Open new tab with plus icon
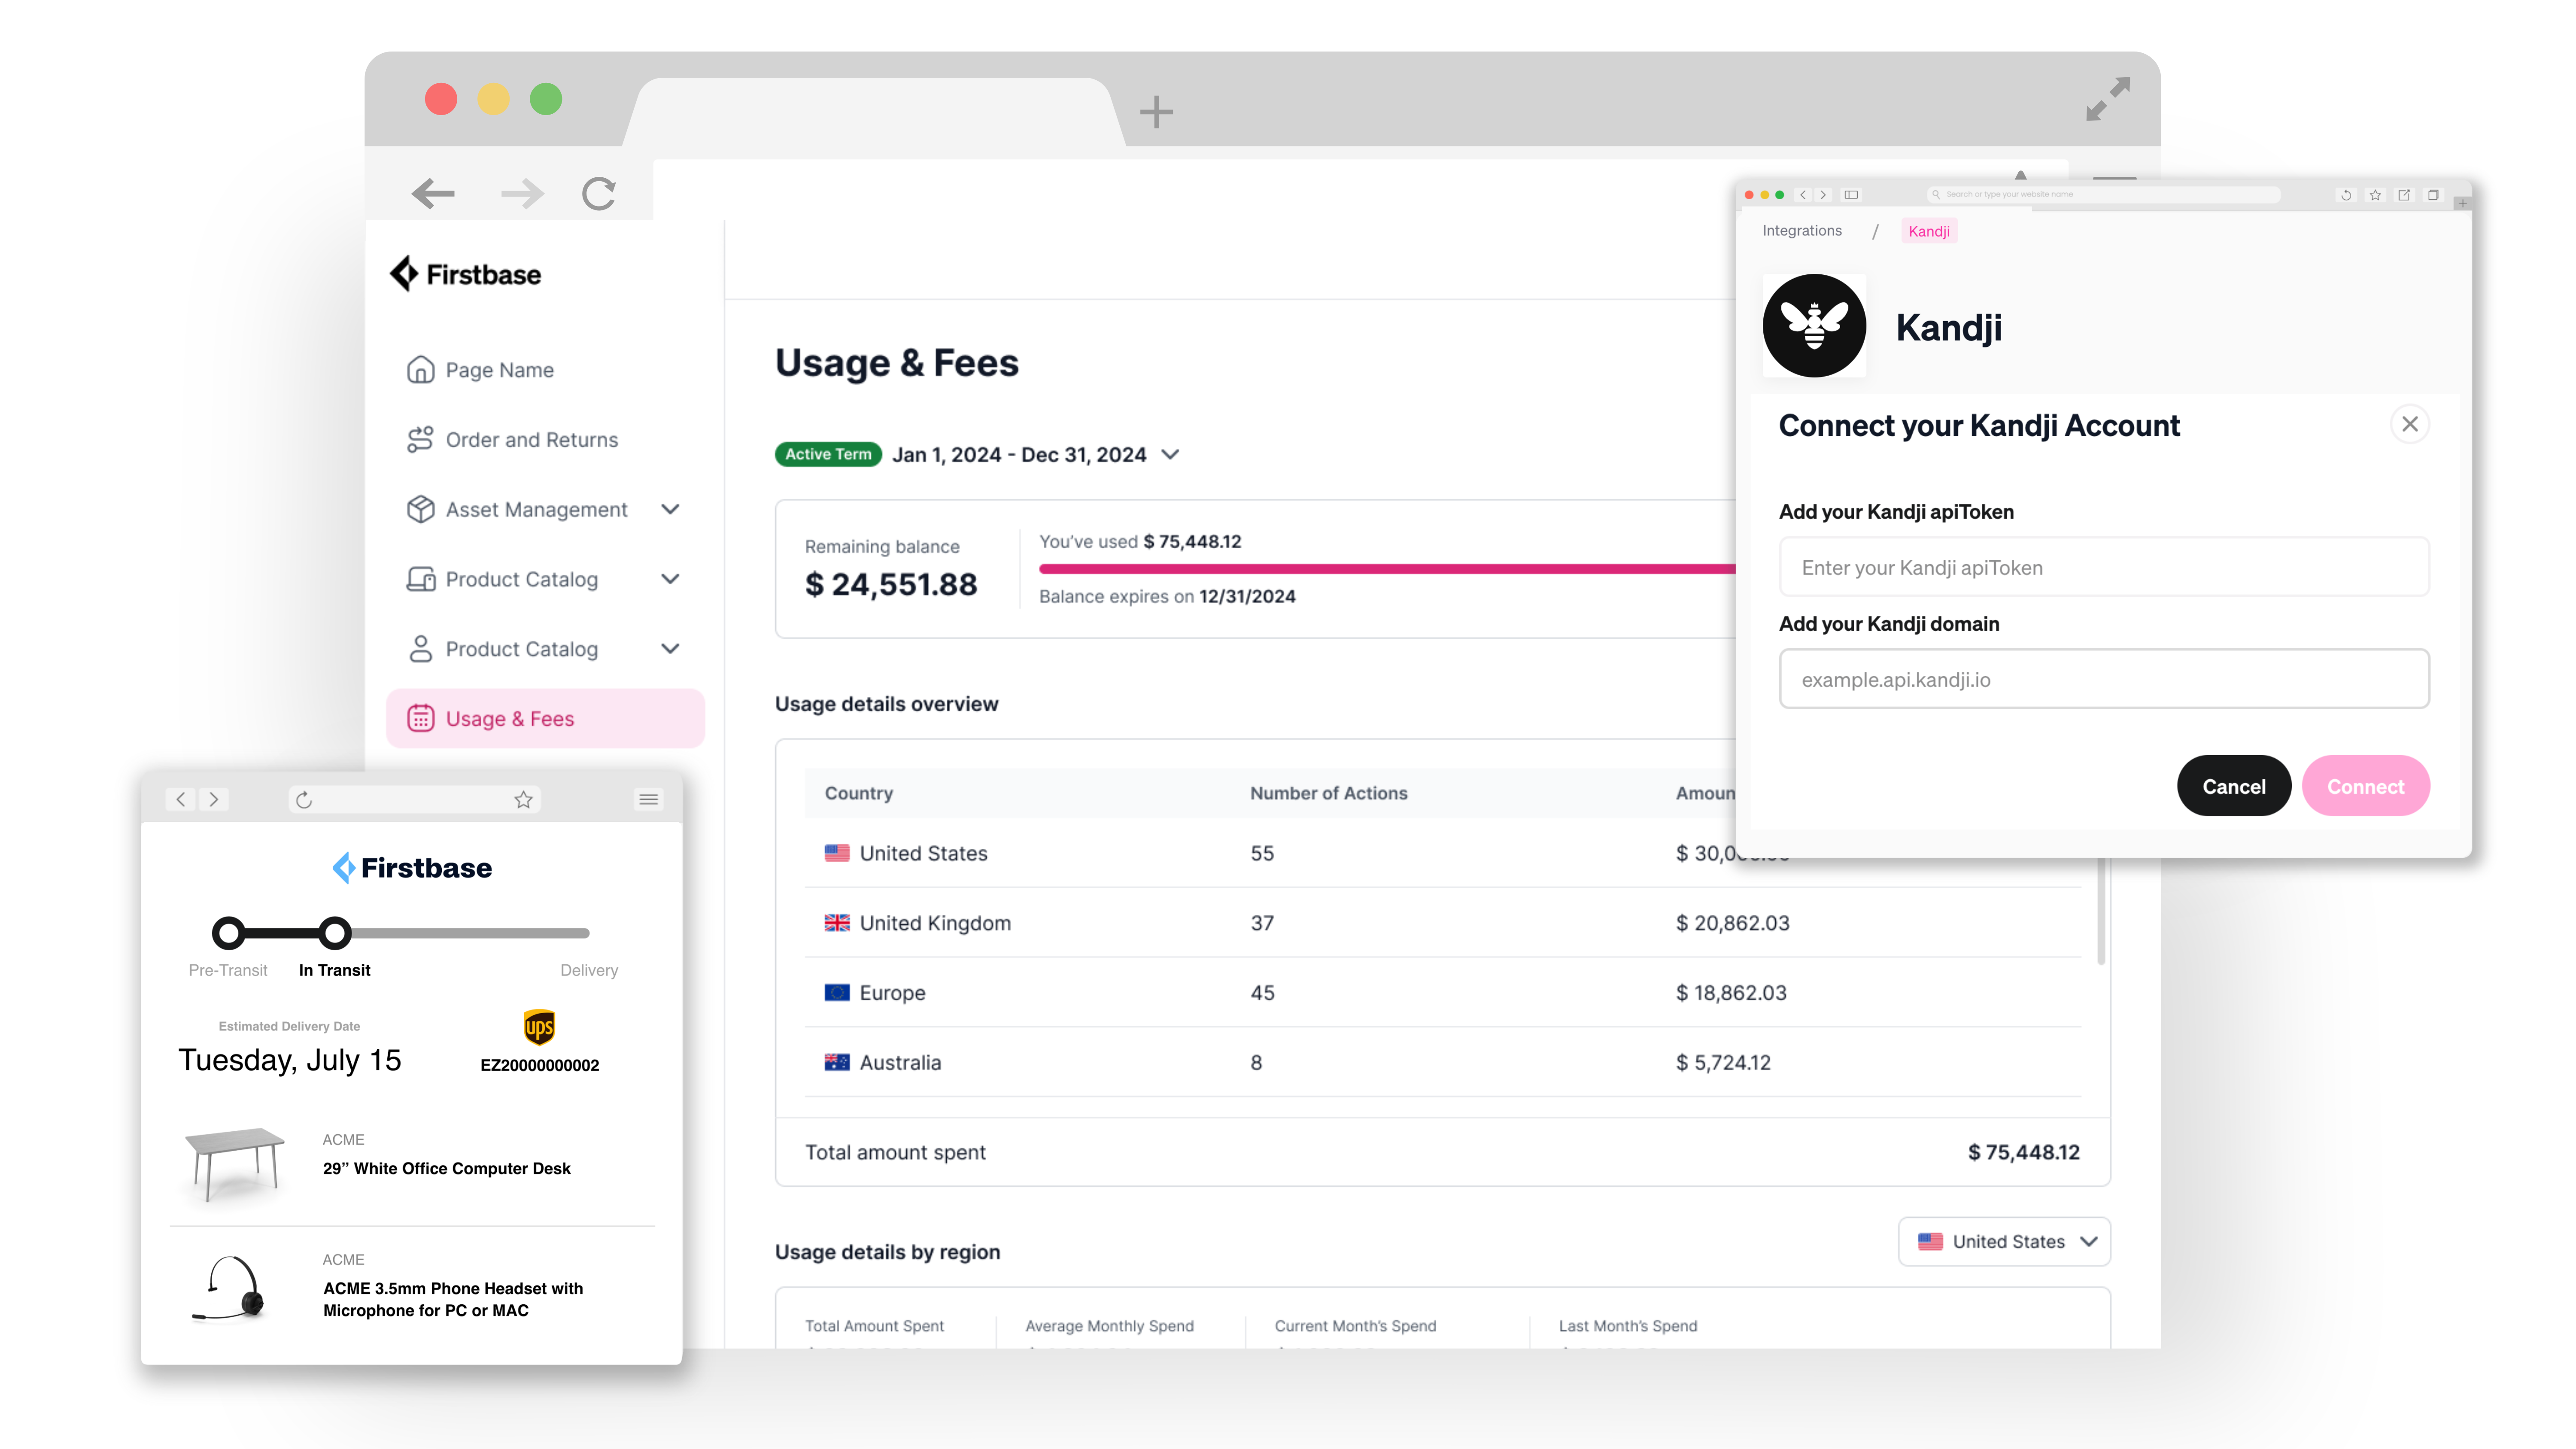2576x1449 pixels. (x=1156, y=111)
